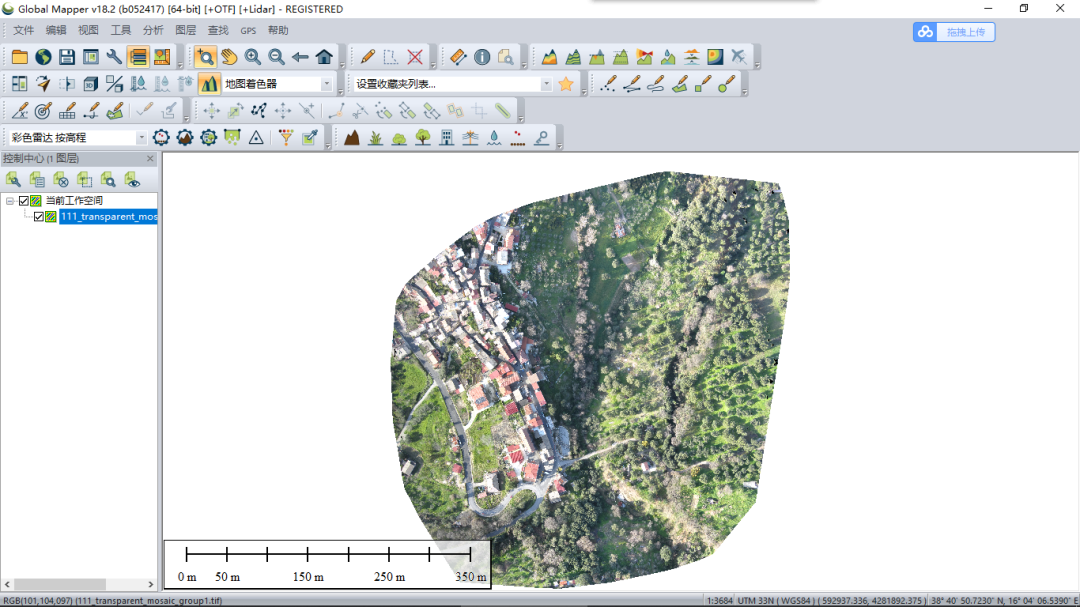Classify Lidar high vegetation tree icon

pyautogui.click(x=422, y=138)
